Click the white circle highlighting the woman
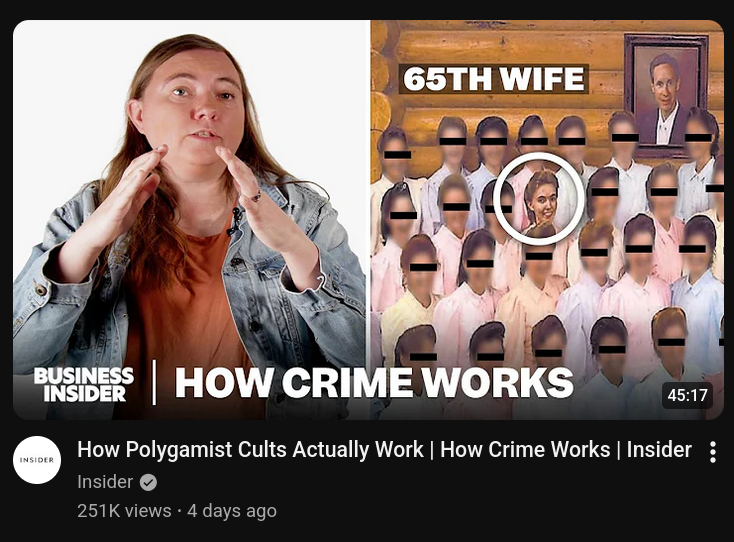Screen dimensions: 734x542 tap(539, 198)
